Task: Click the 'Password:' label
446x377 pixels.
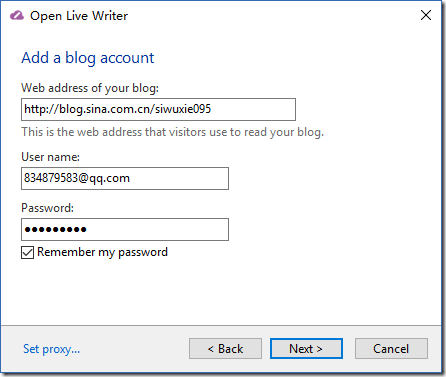Action: click(48, 208)
